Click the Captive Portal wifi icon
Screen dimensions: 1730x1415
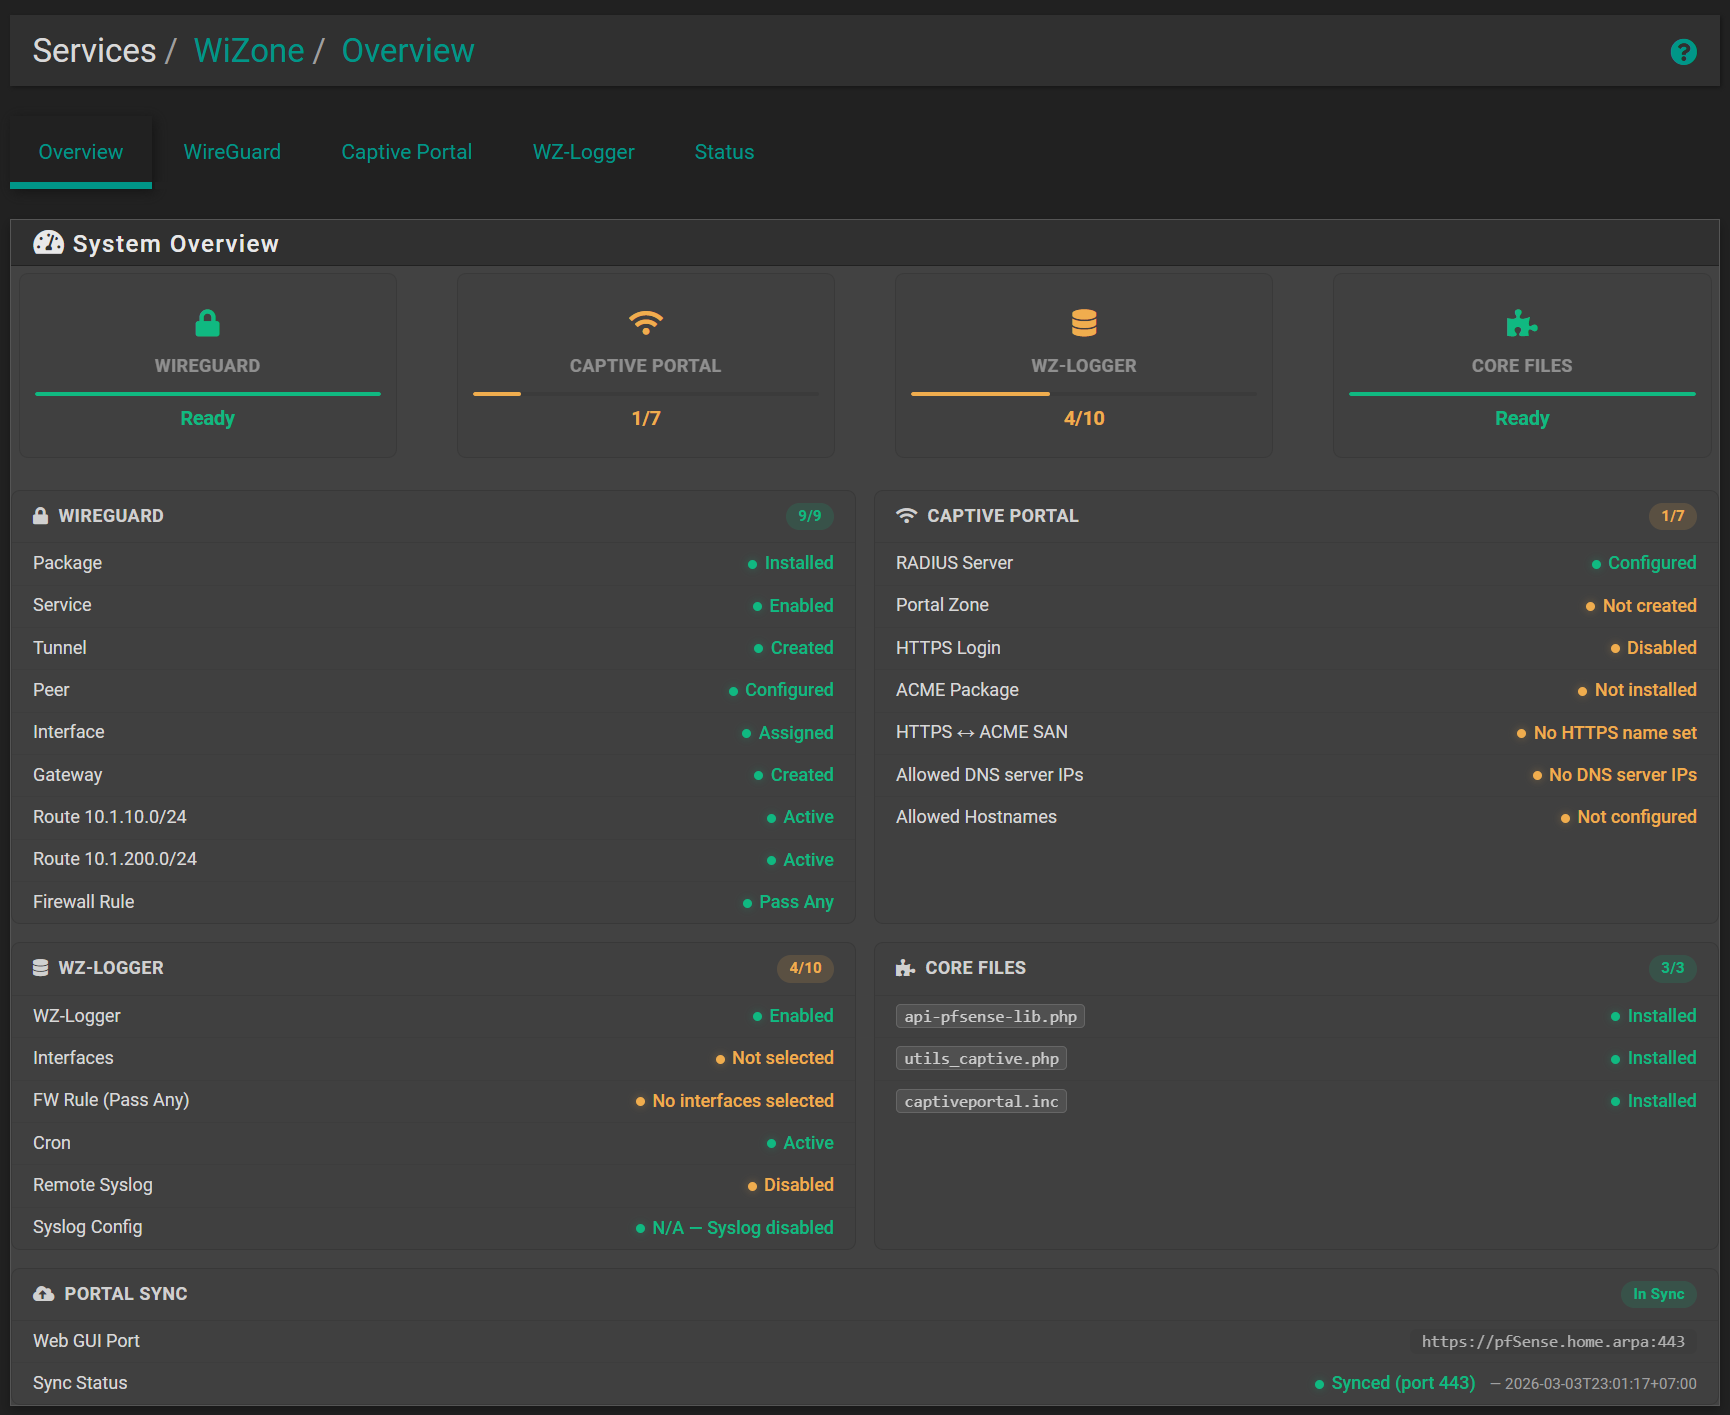(x=645, y=323)
